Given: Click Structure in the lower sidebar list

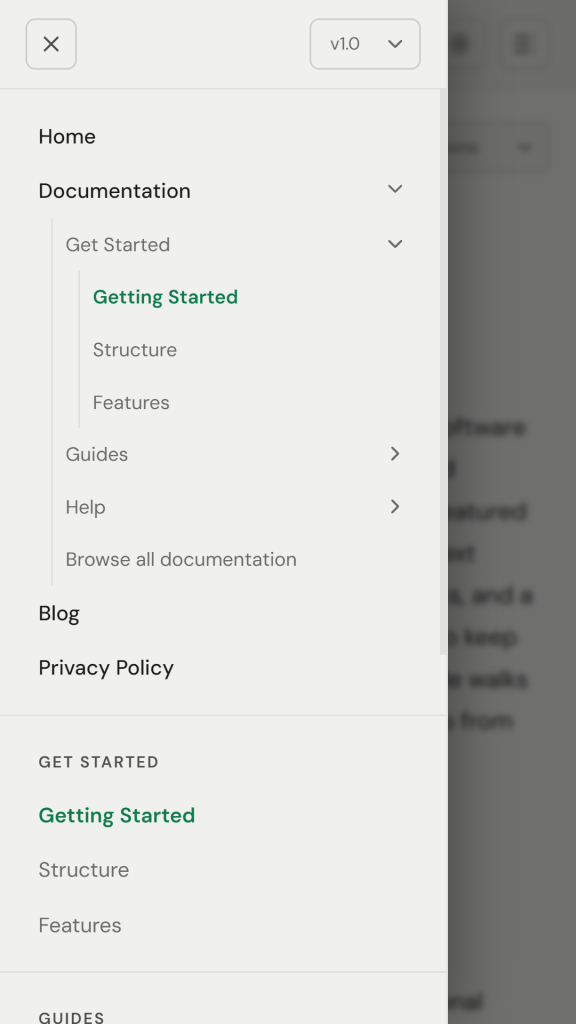Looking at the screenshot, I should click(x=84, y=870).
